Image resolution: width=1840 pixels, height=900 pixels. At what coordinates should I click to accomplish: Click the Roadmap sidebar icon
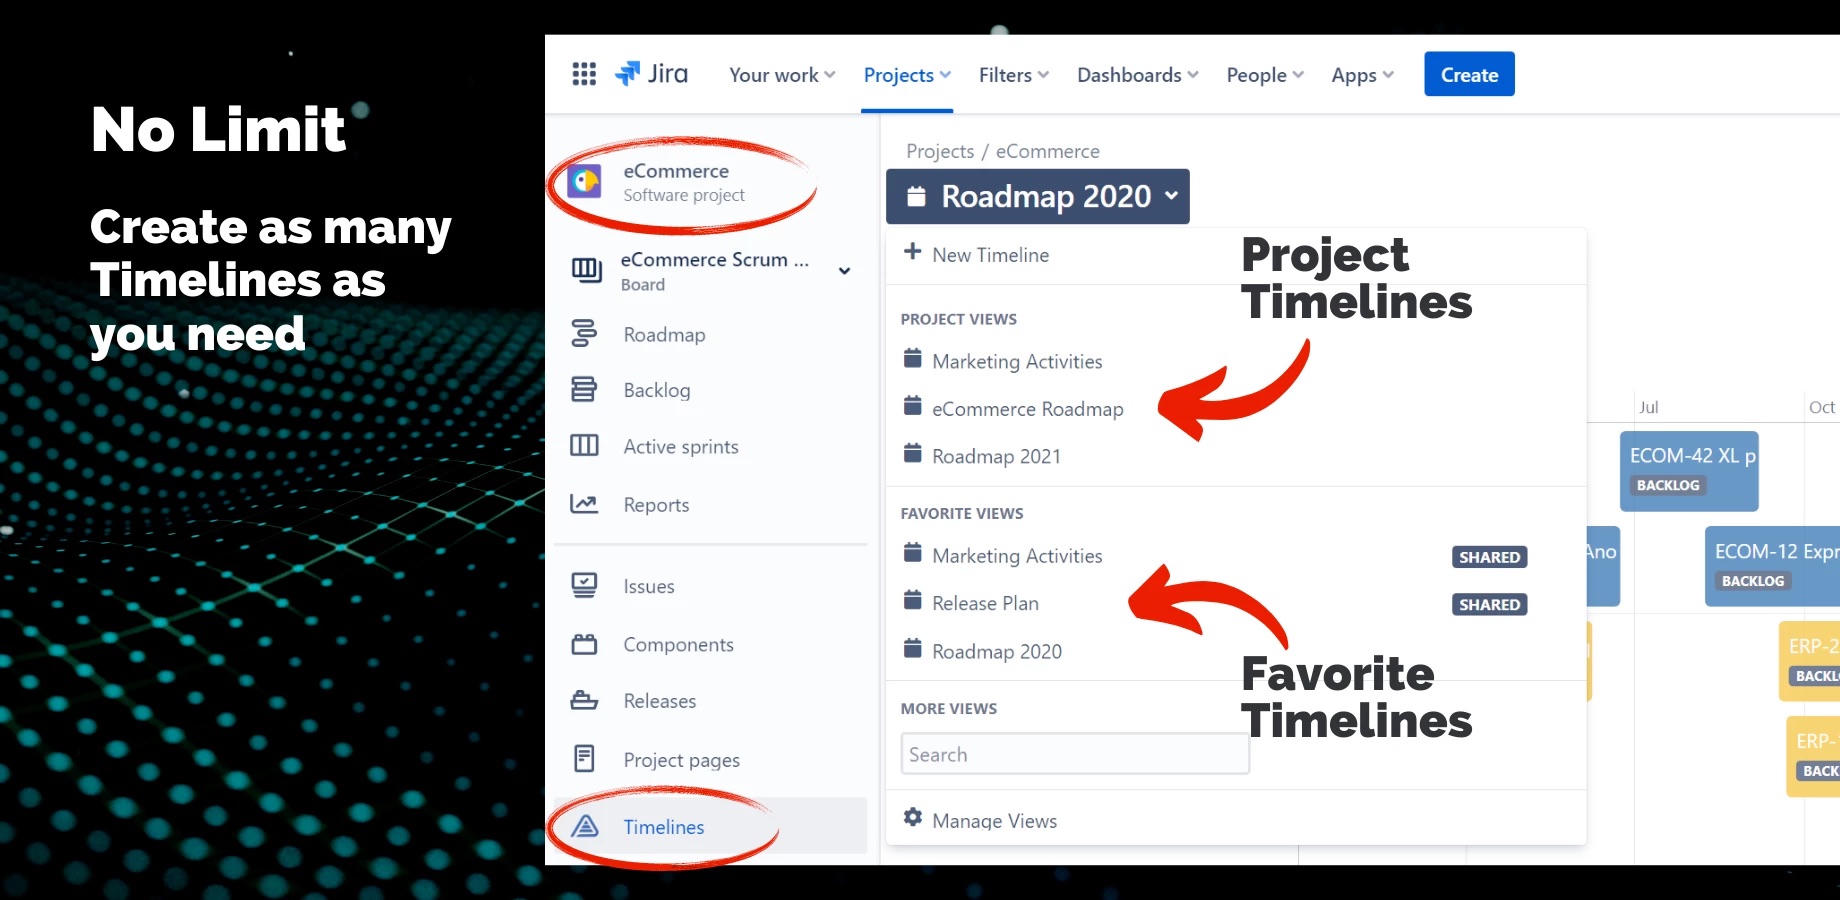tap(584, 334)
